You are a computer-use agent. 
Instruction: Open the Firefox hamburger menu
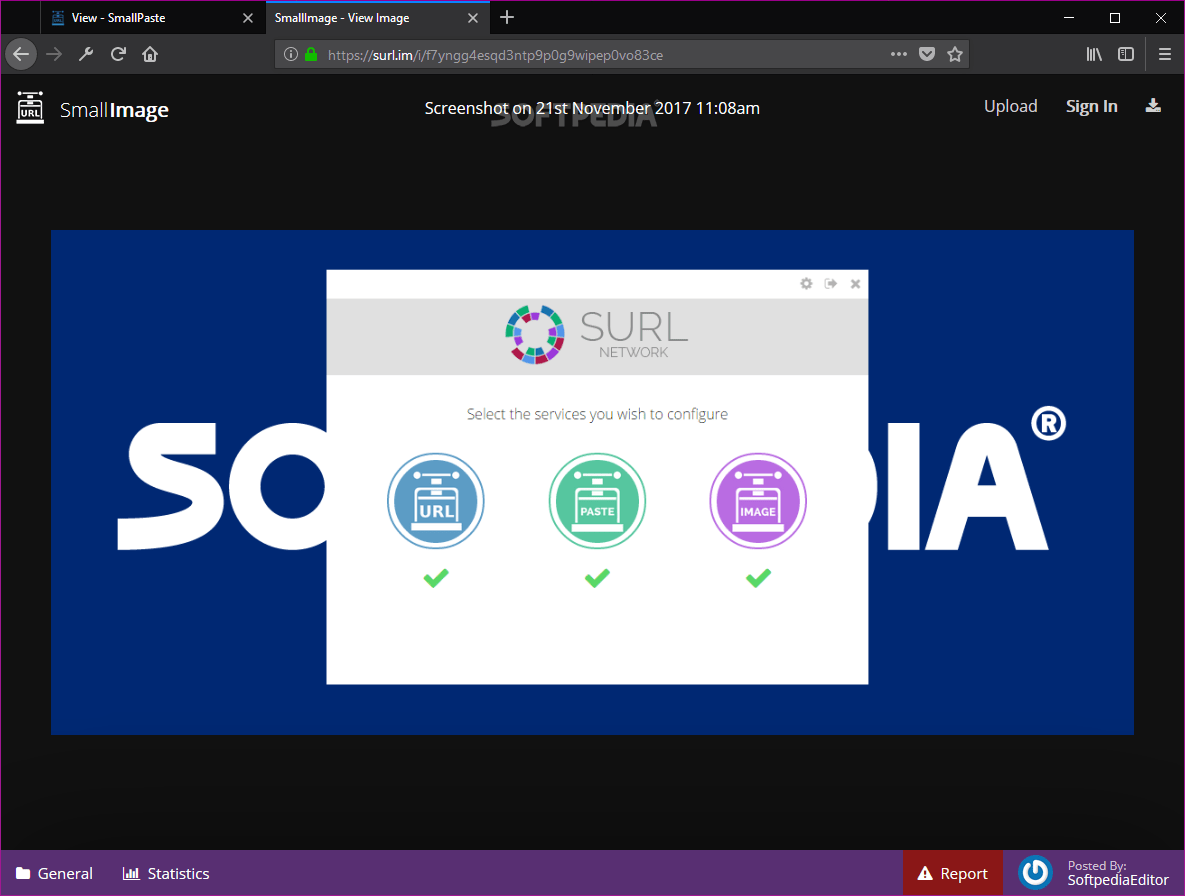[x=1165, y=54]
